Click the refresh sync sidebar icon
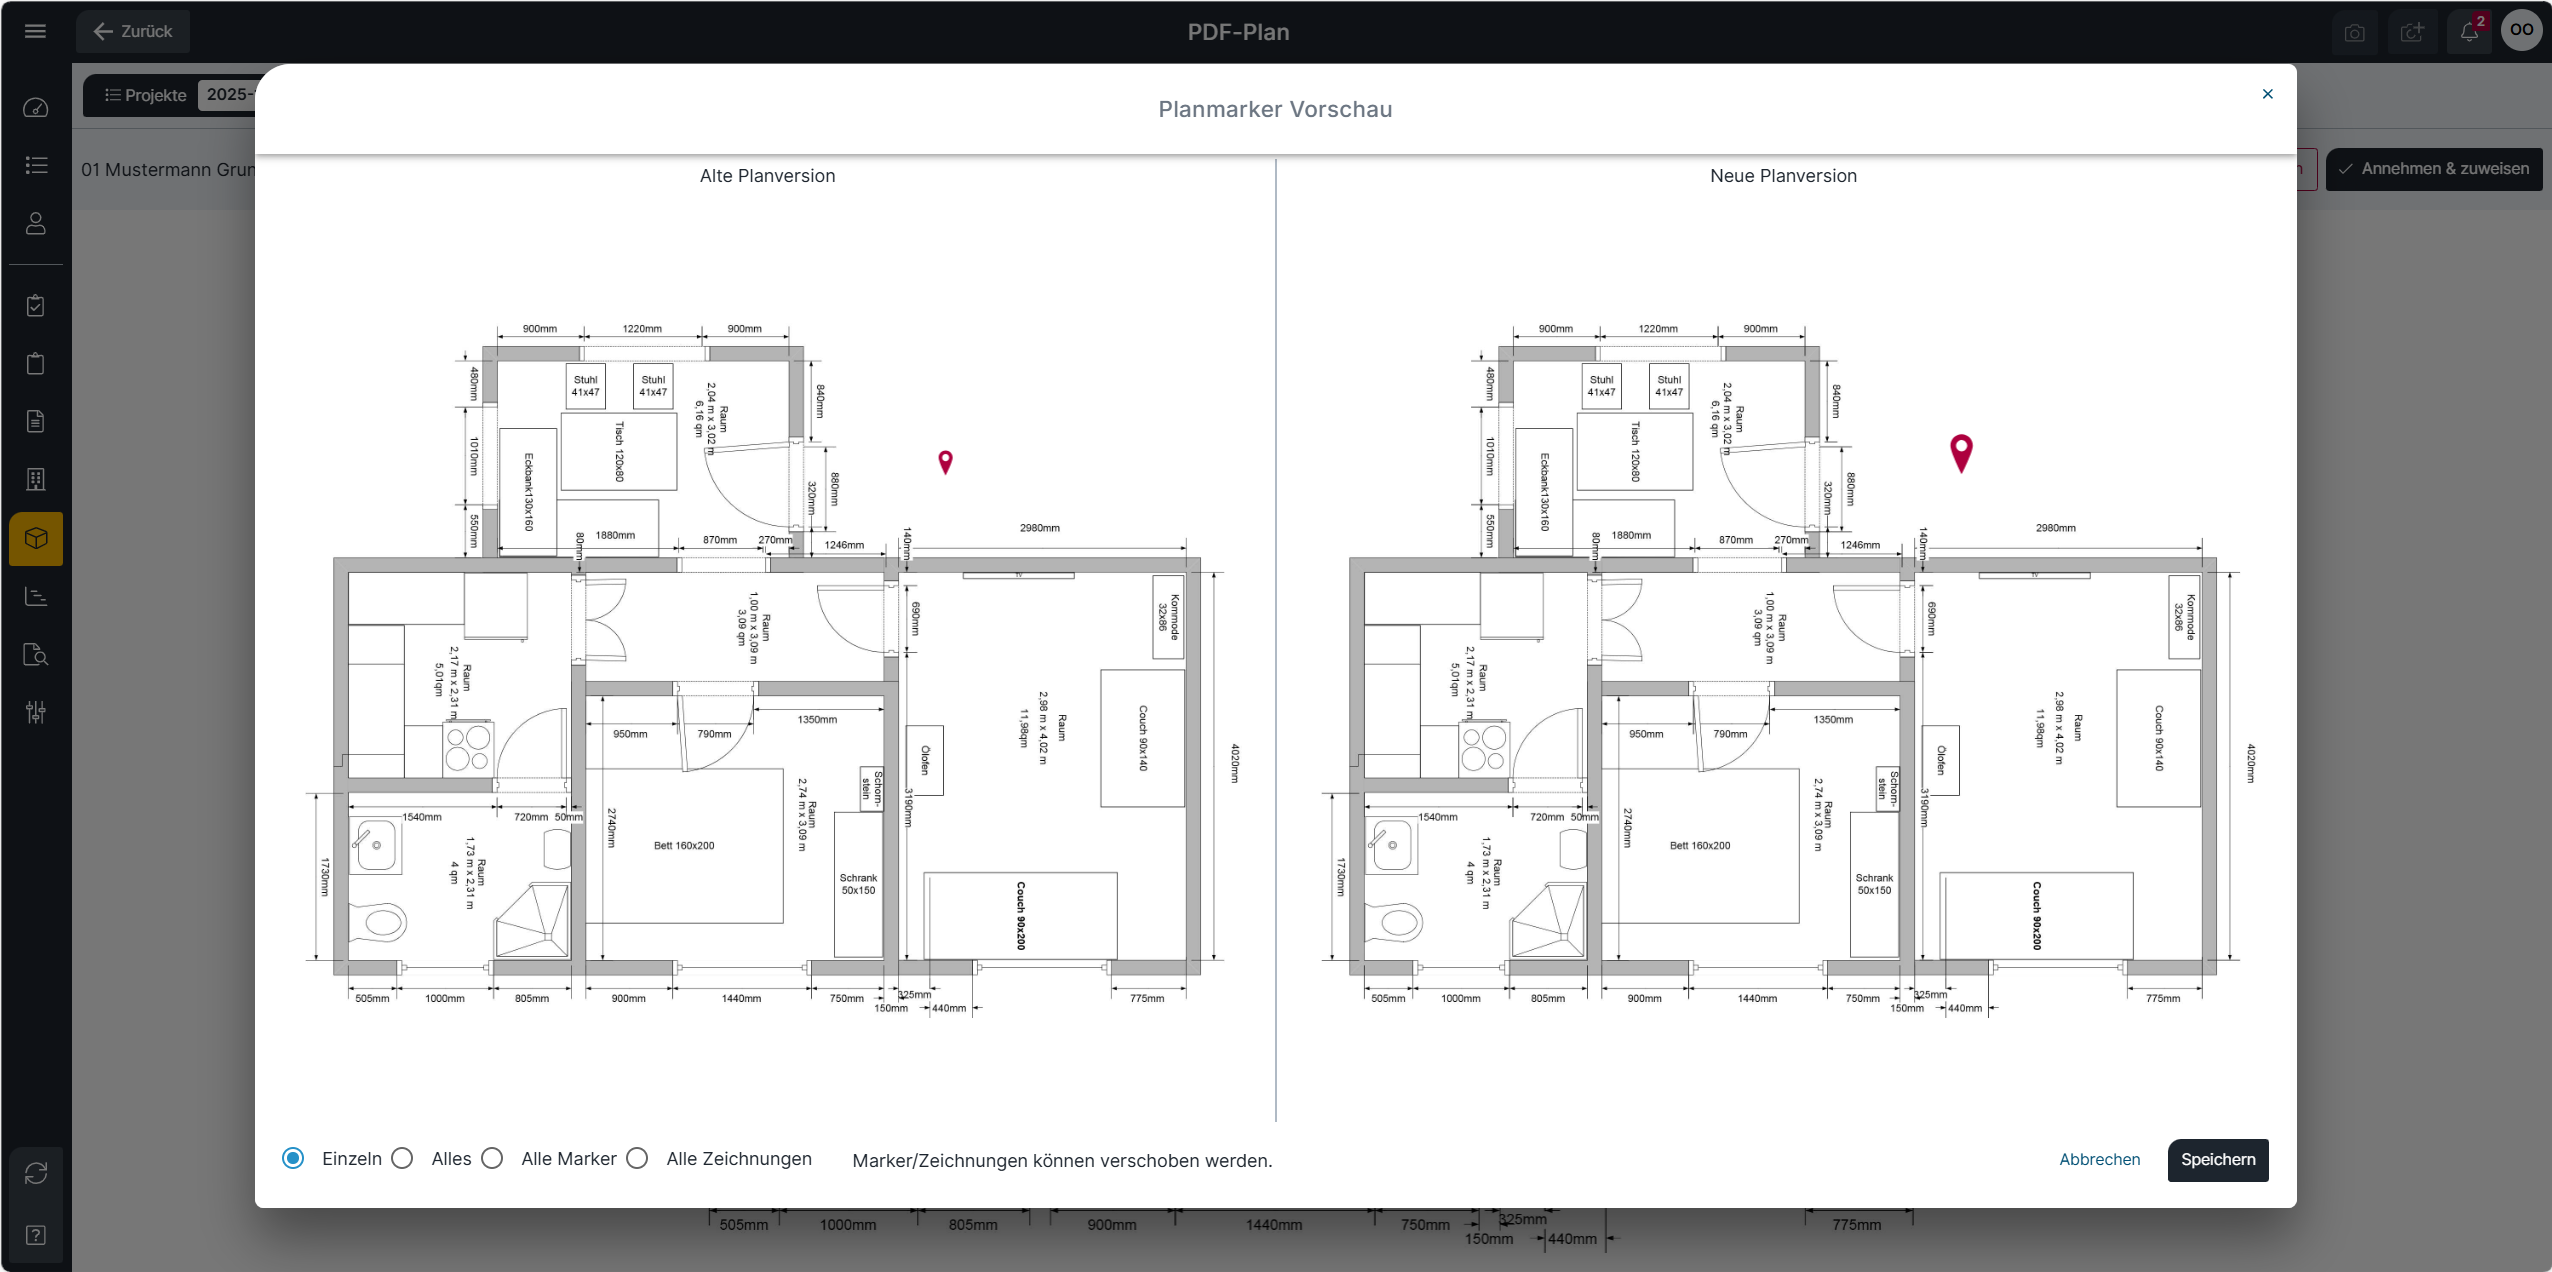This screenshot has height=1272, width=2552. coord(36,1173)
